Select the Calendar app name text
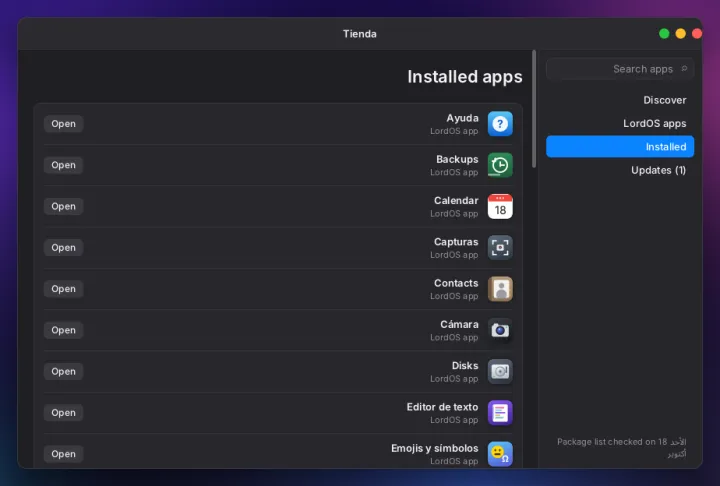The image size is (720, 486). click(x=456, y=201)
